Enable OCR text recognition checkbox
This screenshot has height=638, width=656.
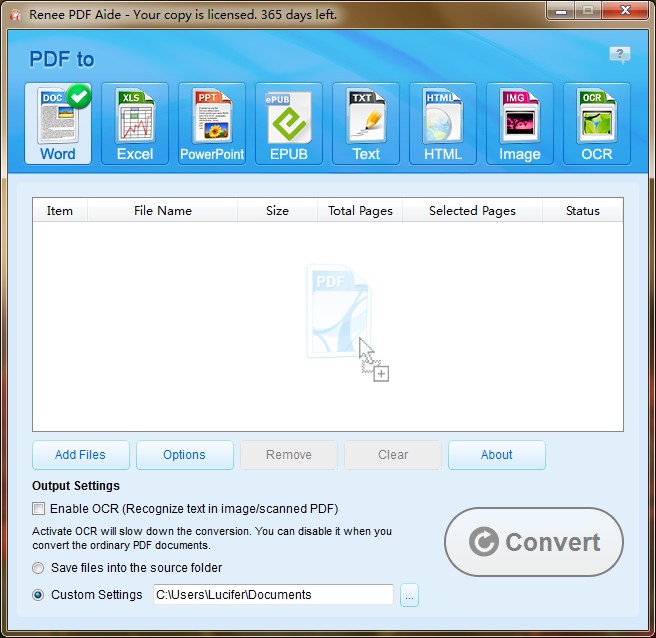pyautogui.click(x=39, y=509)
